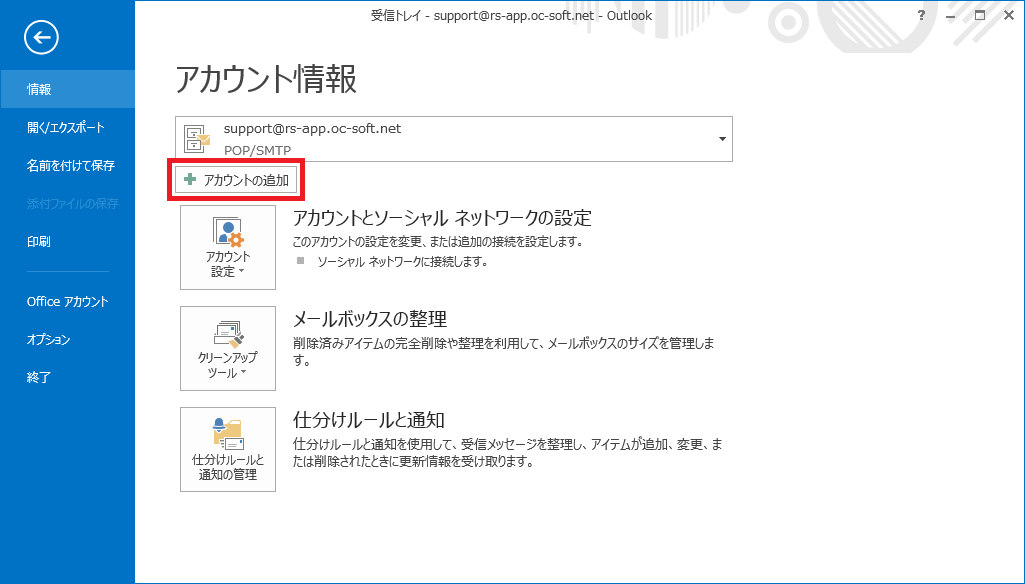Open オプション in the sidebar
This screenshot has height=584, width=1025.
click(x=67, y=339)
